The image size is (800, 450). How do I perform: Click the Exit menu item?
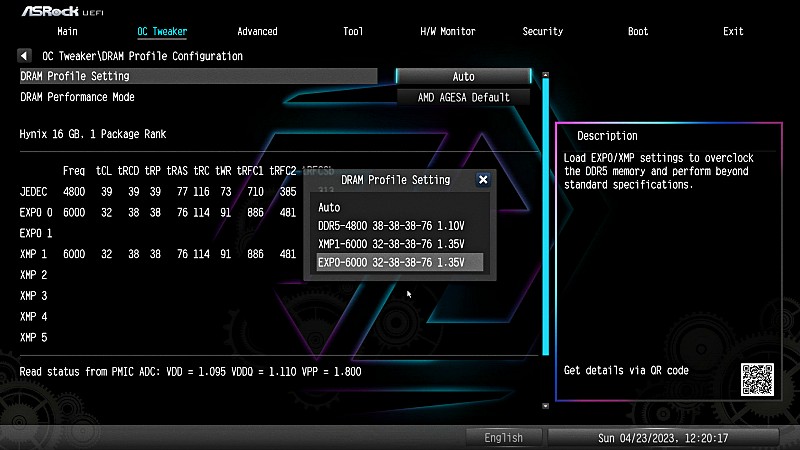coord(733,32)
